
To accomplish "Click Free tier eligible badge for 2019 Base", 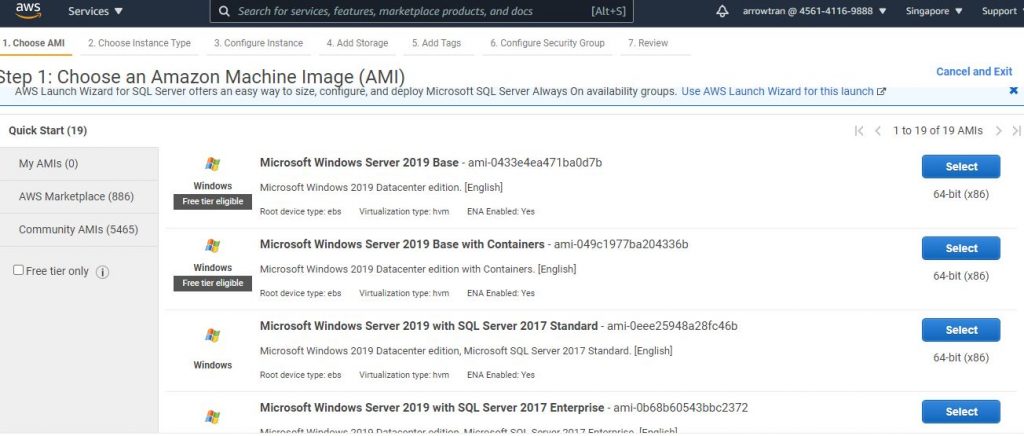I will point(212,202).
